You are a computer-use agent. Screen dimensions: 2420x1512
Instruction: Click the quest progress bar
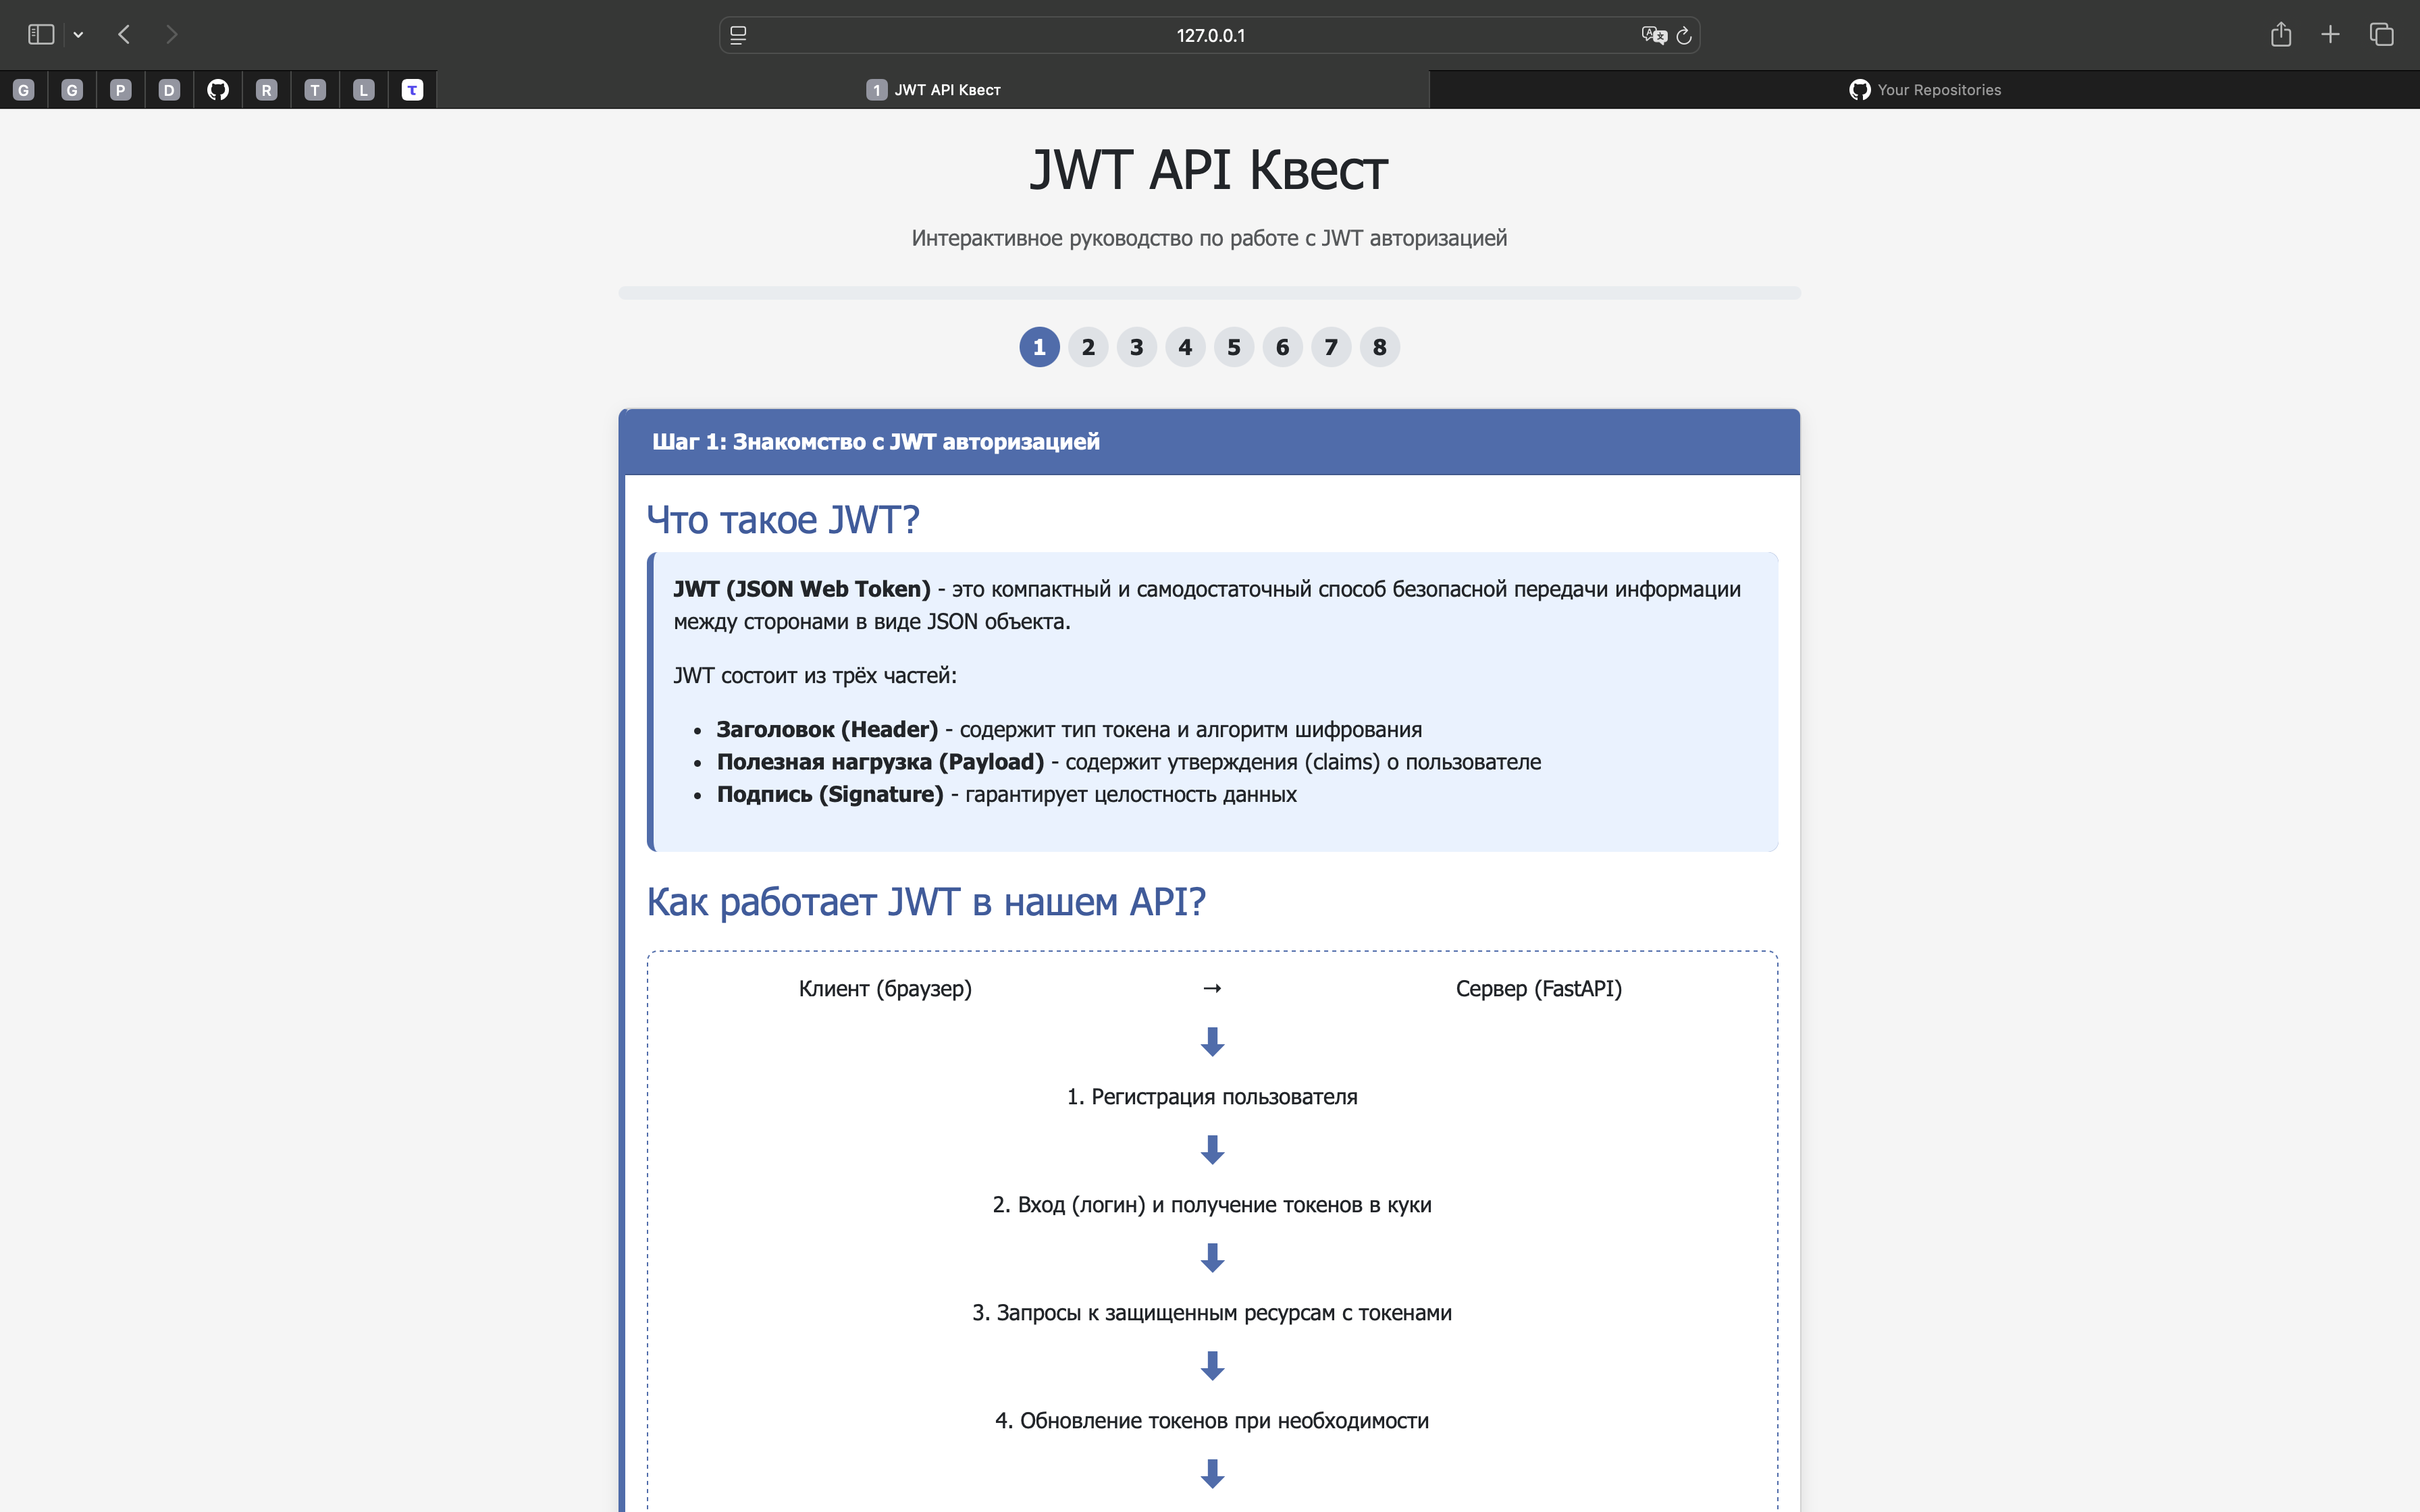pyautogui.click(x=1209, y=292)
